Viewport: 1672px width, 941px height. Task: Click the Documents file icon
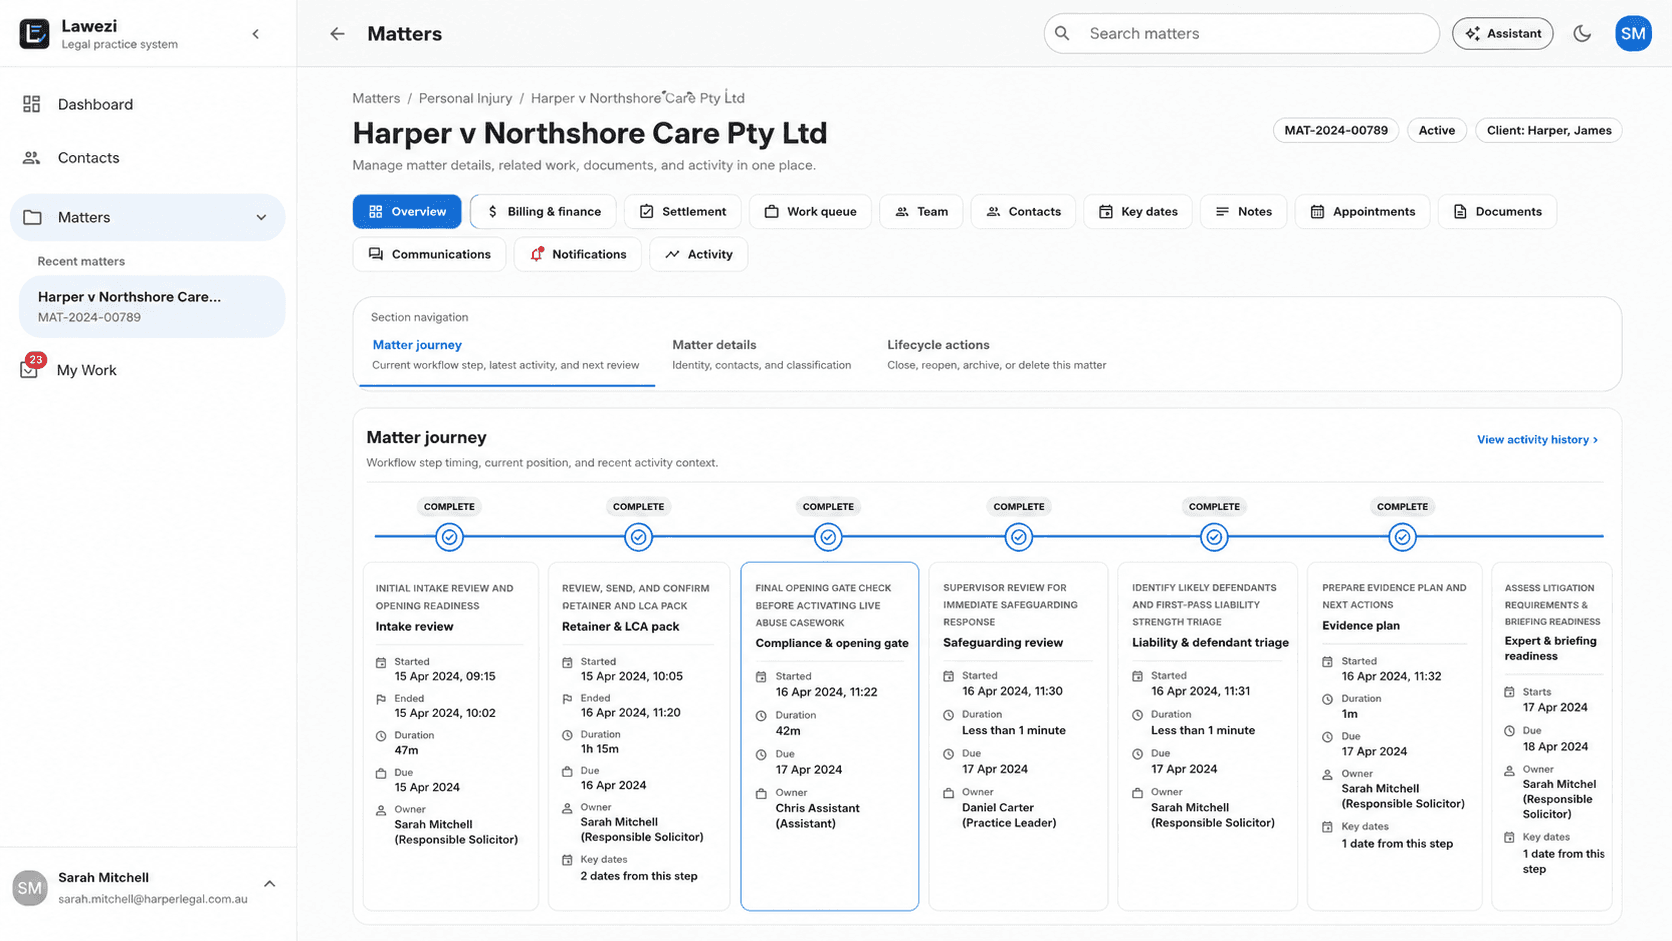point(1460,211)
